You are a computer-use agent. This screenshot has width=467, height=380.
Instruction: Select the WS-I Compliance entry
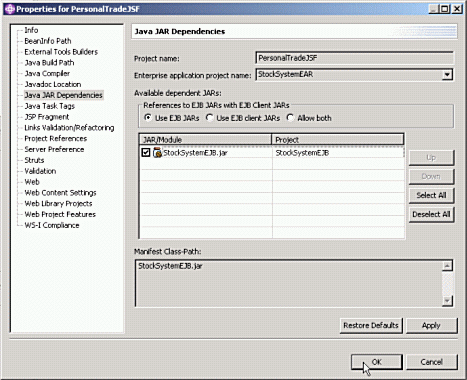(x=52, y=225)
